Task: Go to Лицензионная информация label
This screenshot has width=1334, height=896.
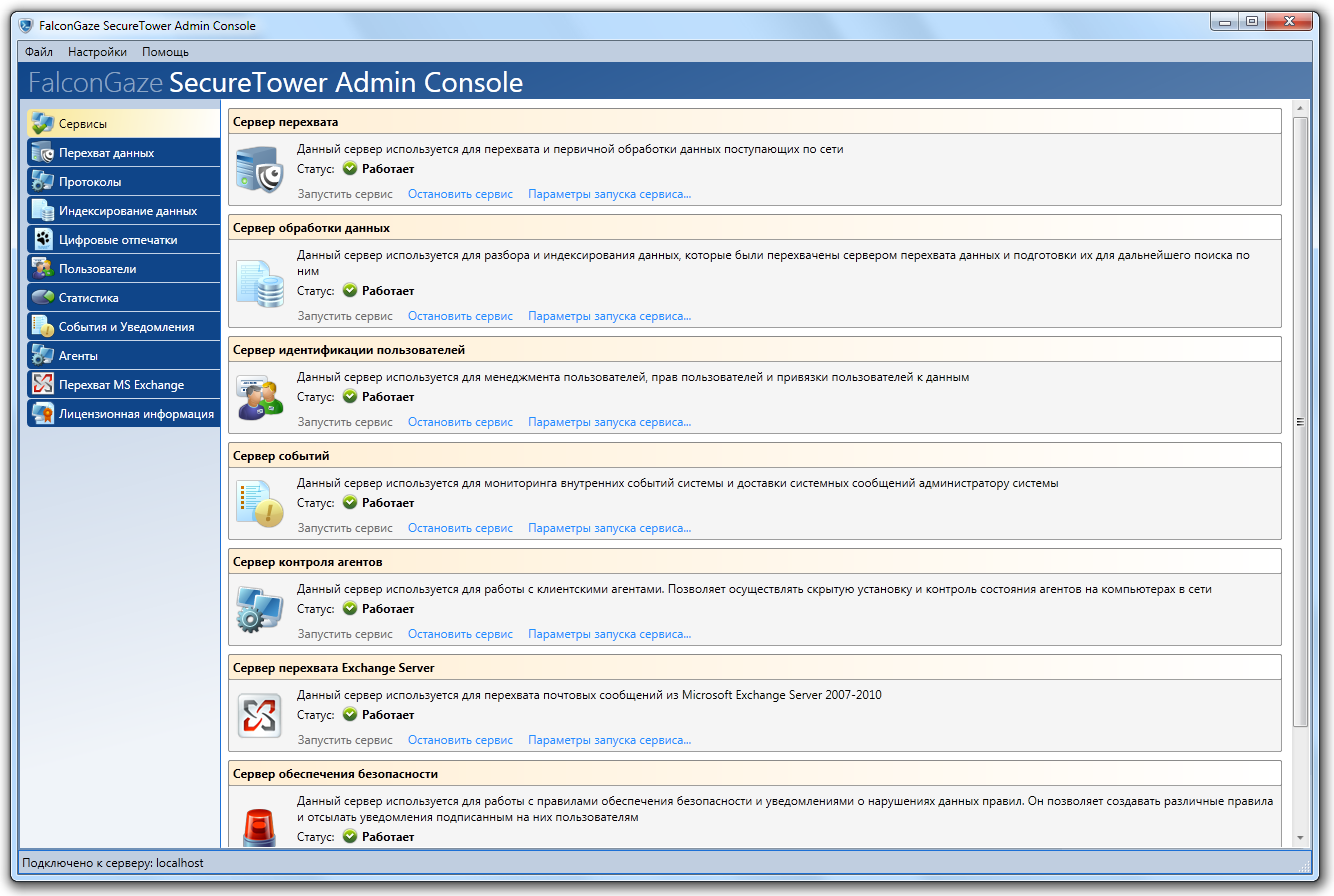Action: [x=136, y=414]
